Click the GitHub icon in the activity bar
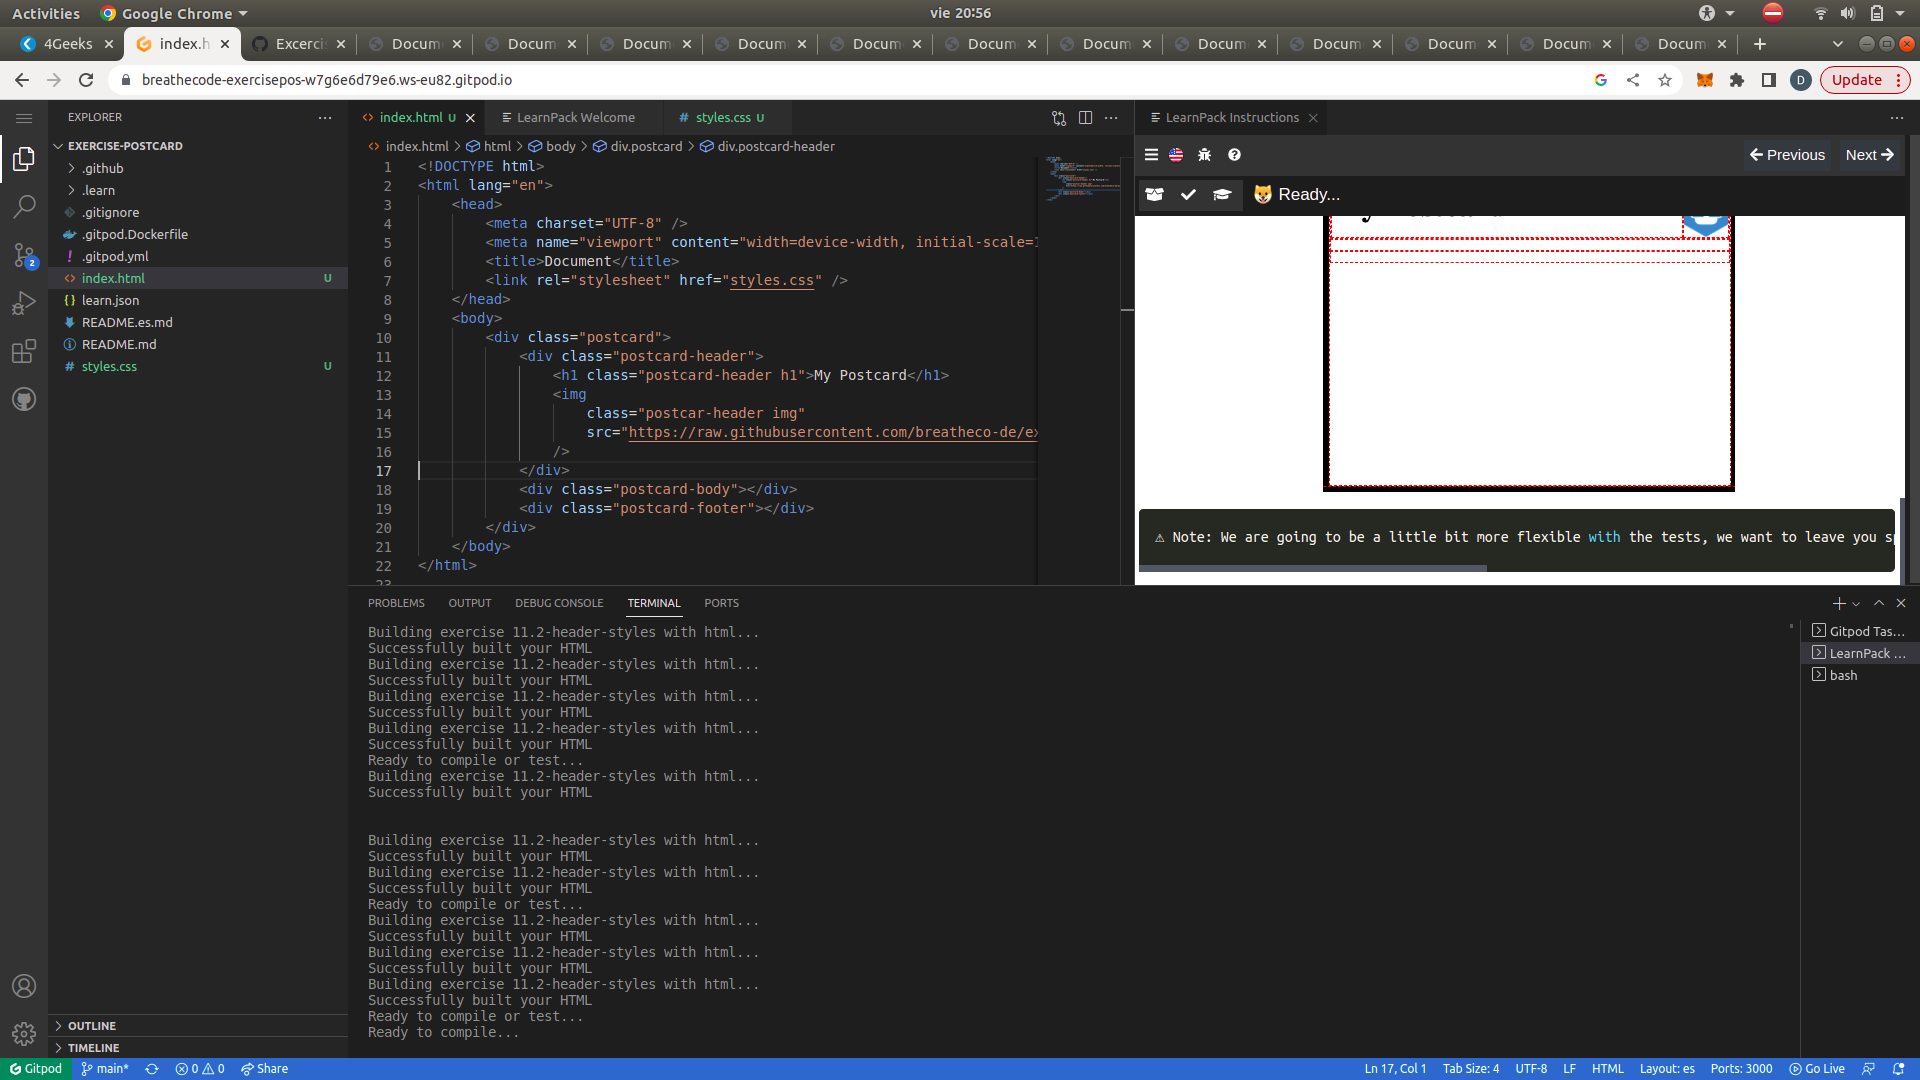 point(24,399)
